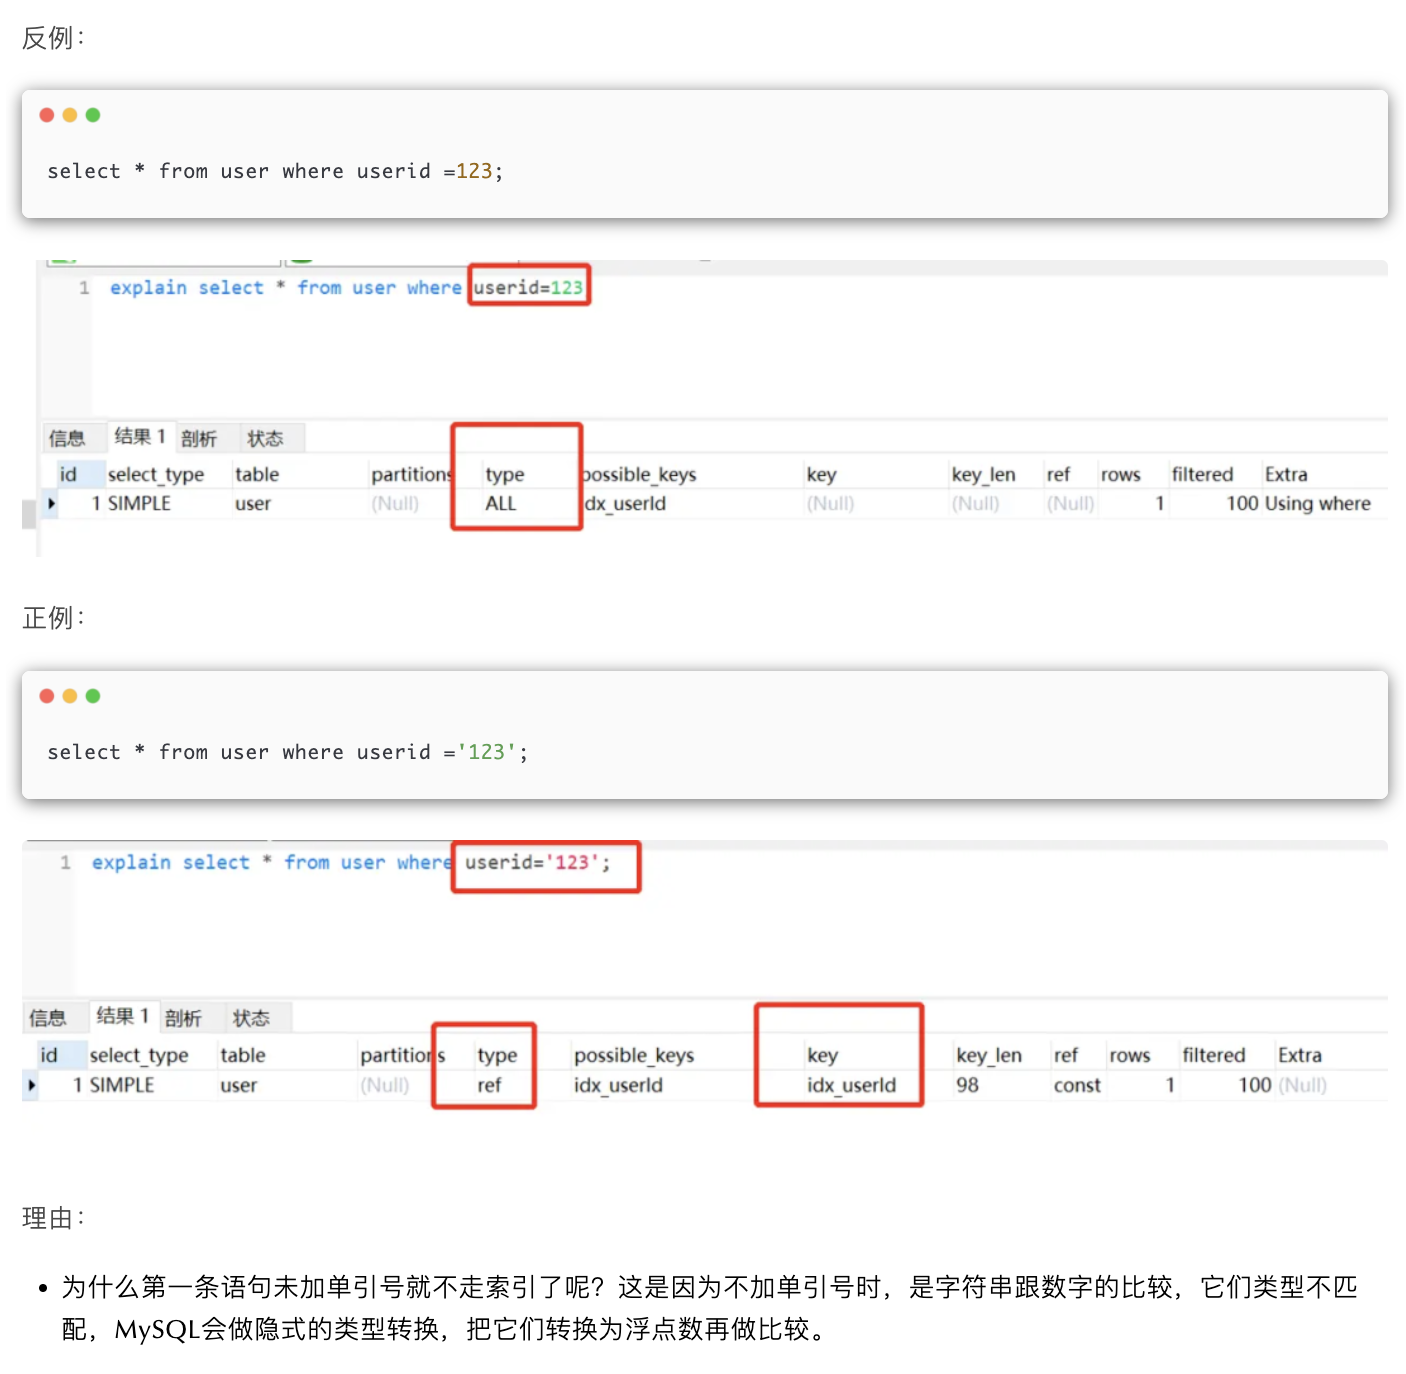Select the ref cell in the type column
The image size is (1406, 1374).
489,1085
